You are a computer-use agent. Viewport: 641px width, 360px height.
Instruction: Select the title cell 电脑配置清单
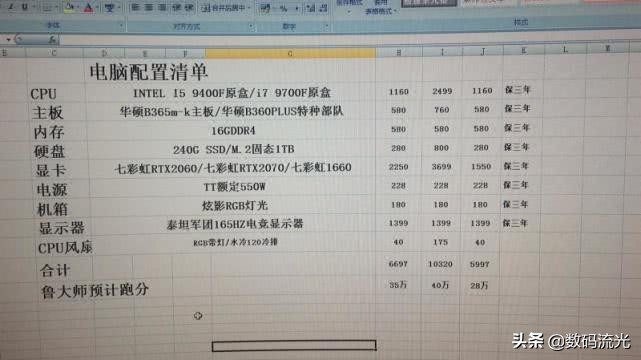[x=149, y=72]
